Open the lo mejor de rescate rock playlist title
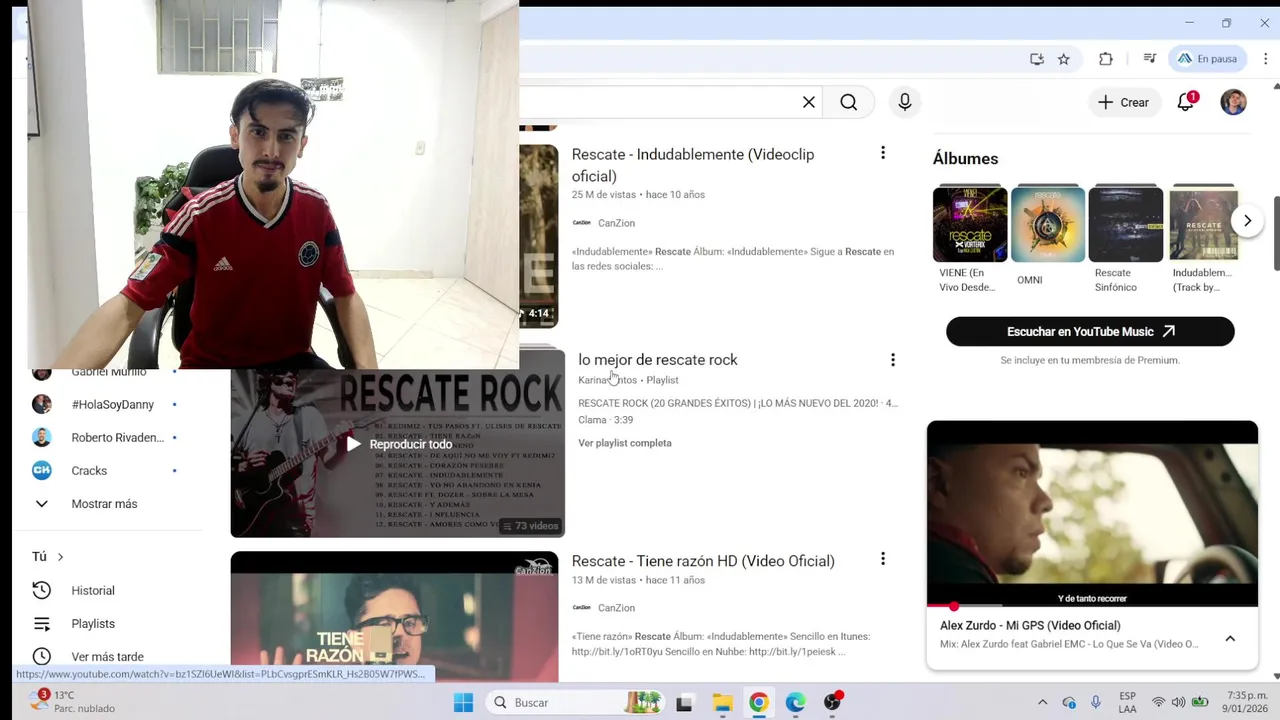1280x720 pixels. pos(658,360)
